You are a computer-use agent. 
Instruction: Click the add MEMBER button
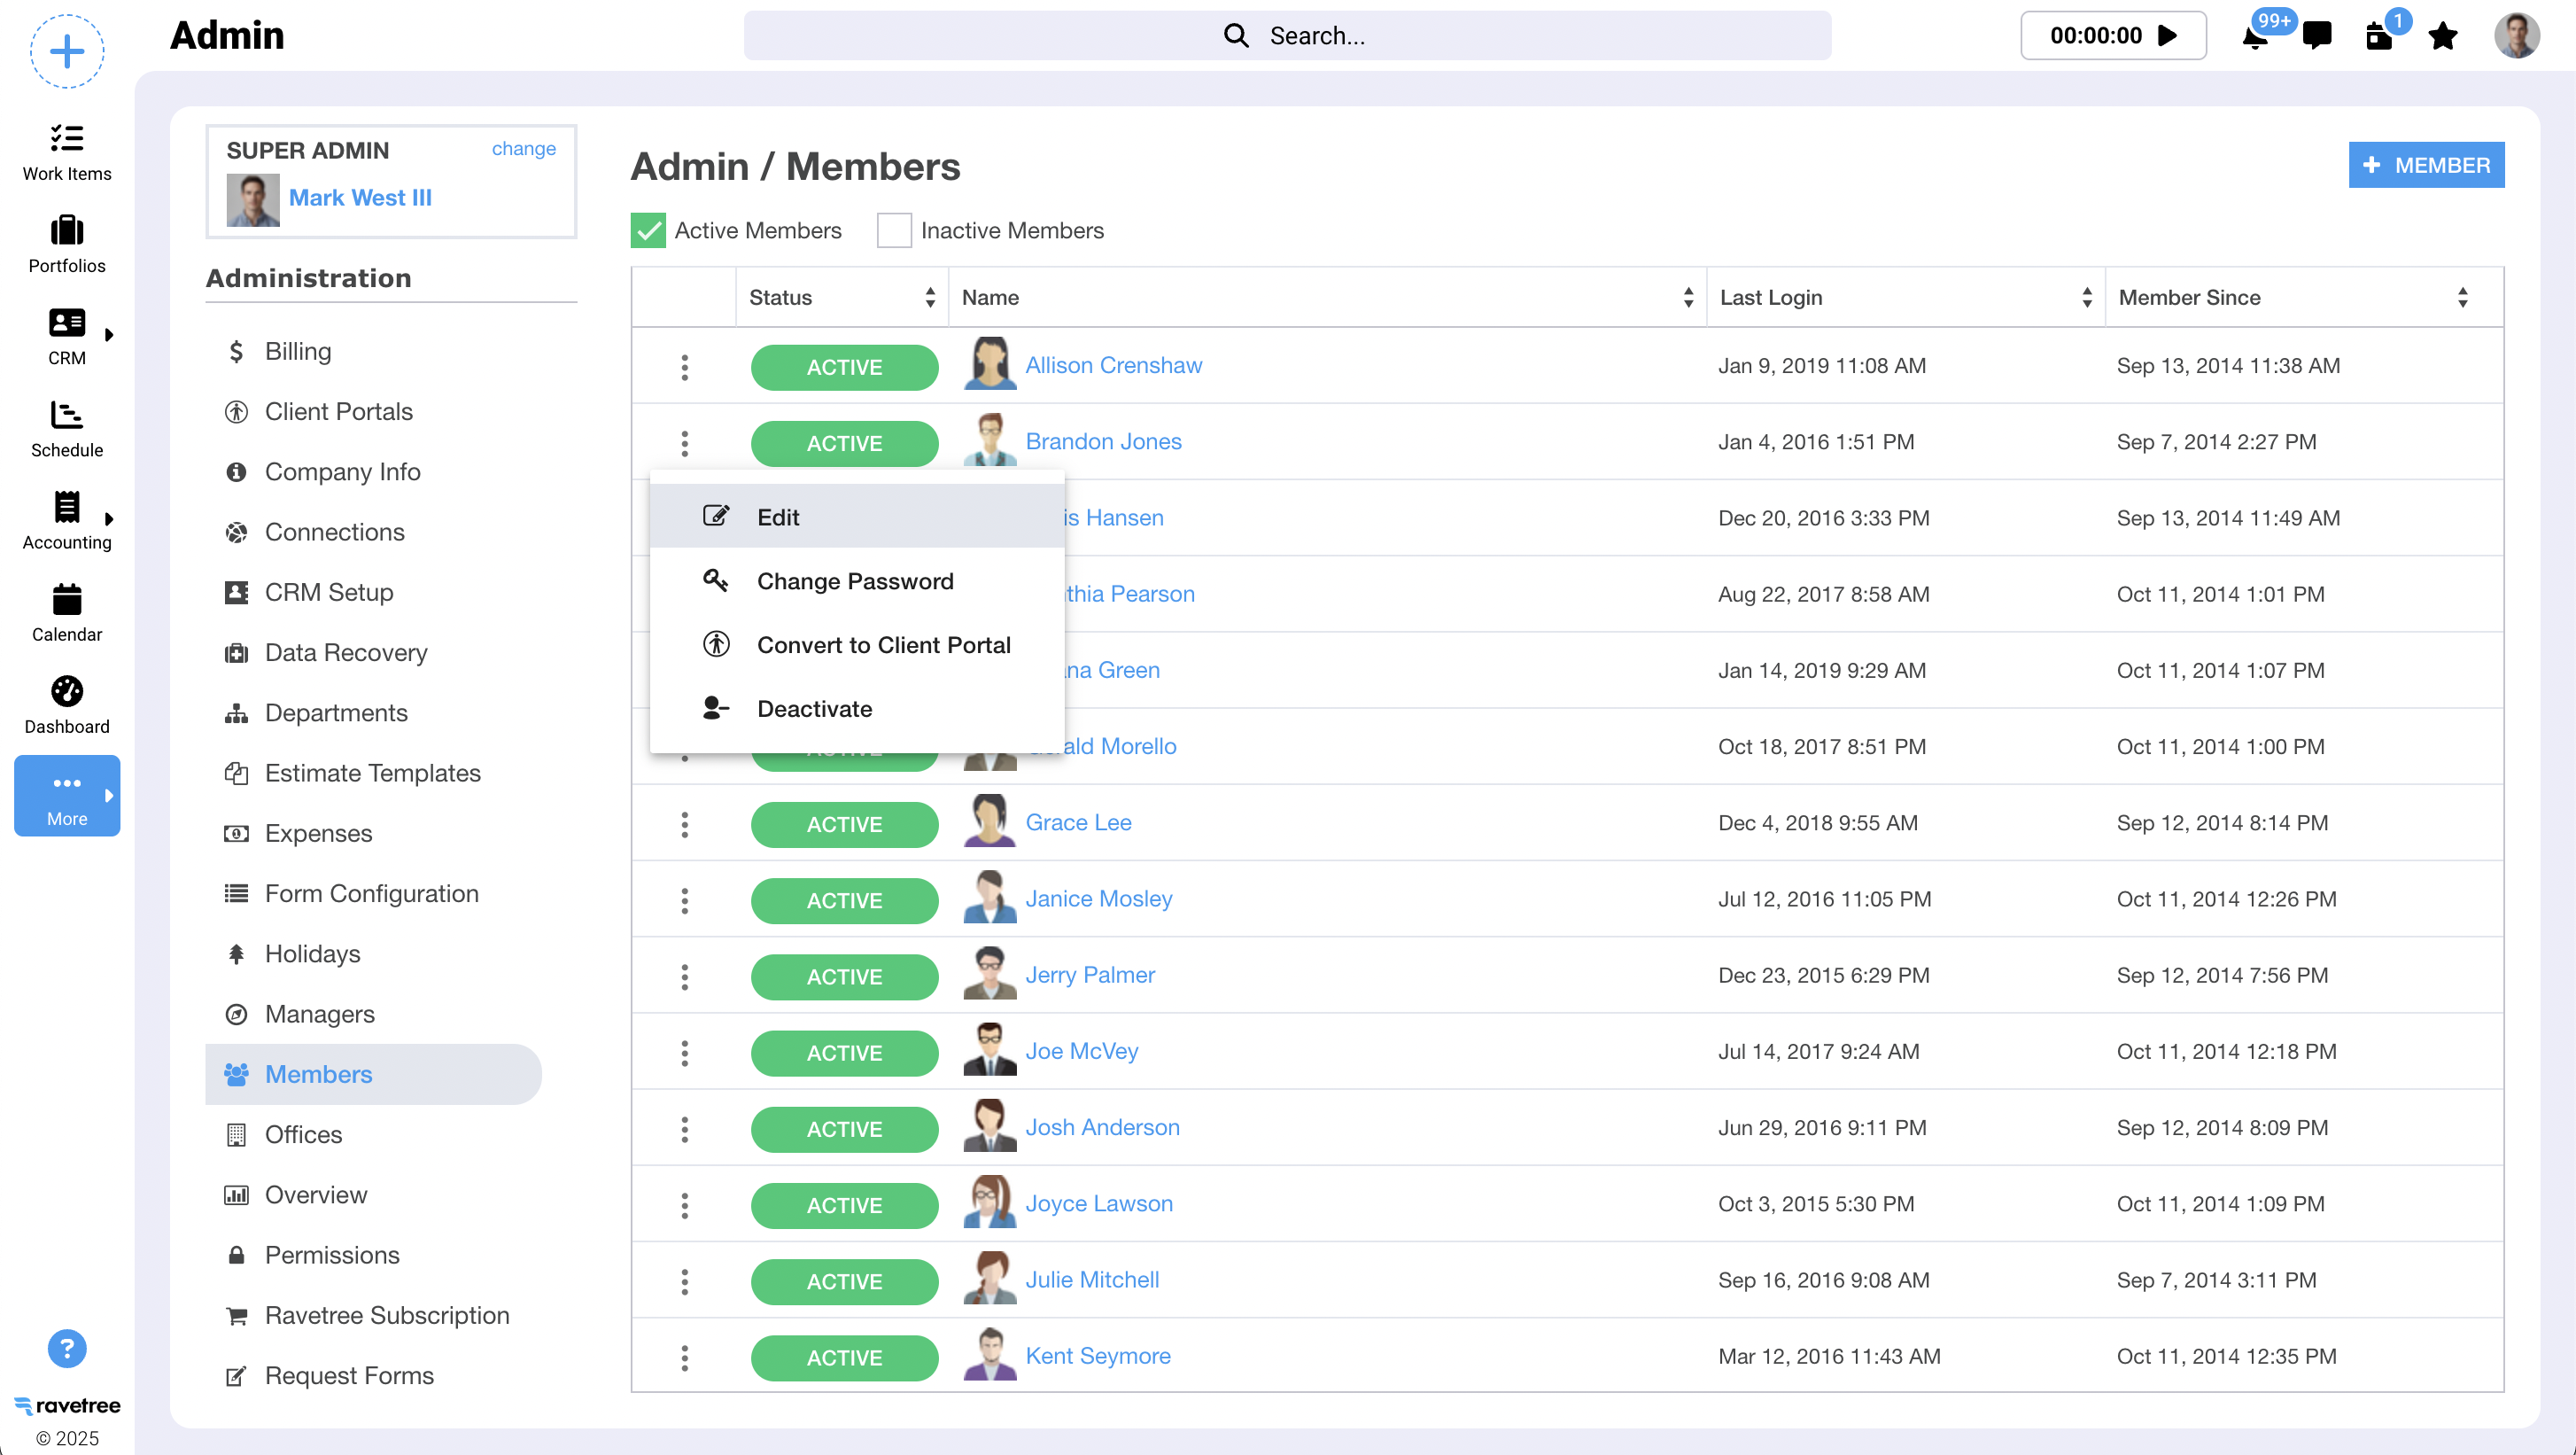coord(2425,165)
